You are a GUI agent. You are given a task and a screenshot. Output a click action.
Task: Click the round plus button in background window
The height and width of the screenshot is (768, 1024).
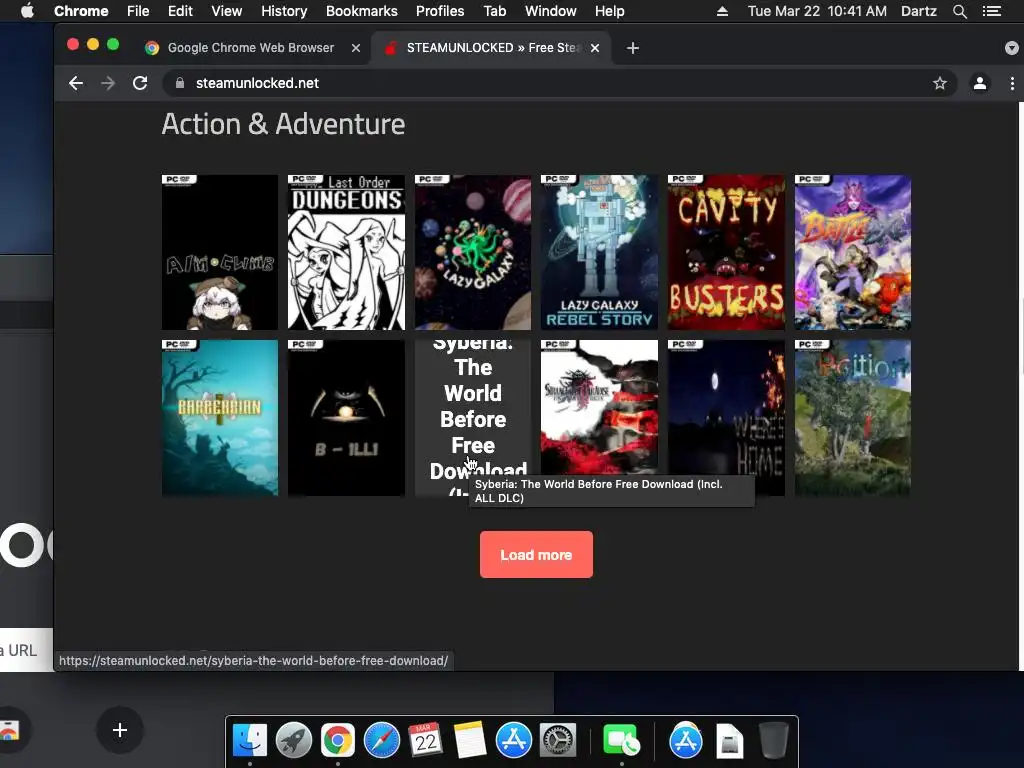[120, 730]
